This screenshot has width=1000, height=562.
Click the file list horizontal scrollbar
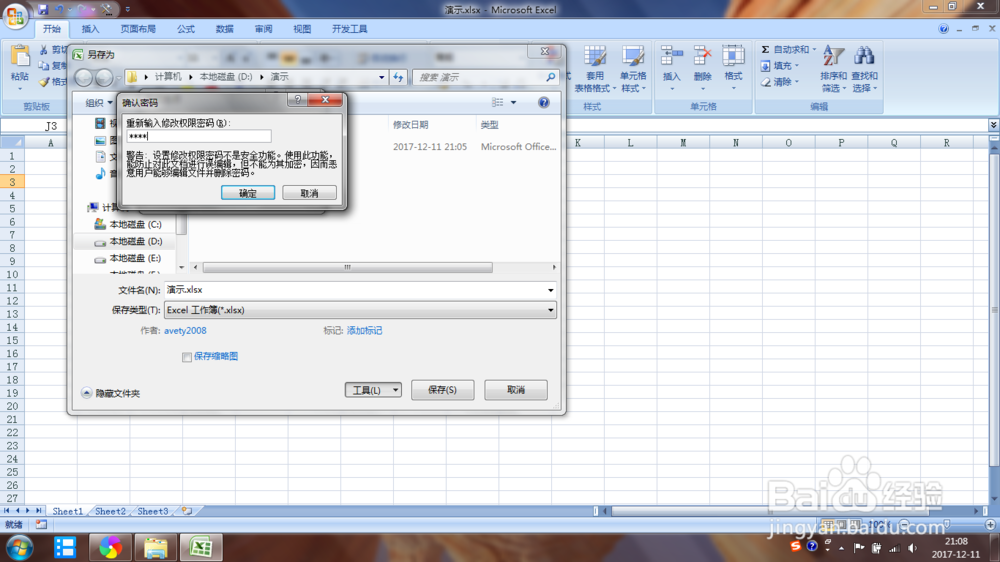[348, 267]
